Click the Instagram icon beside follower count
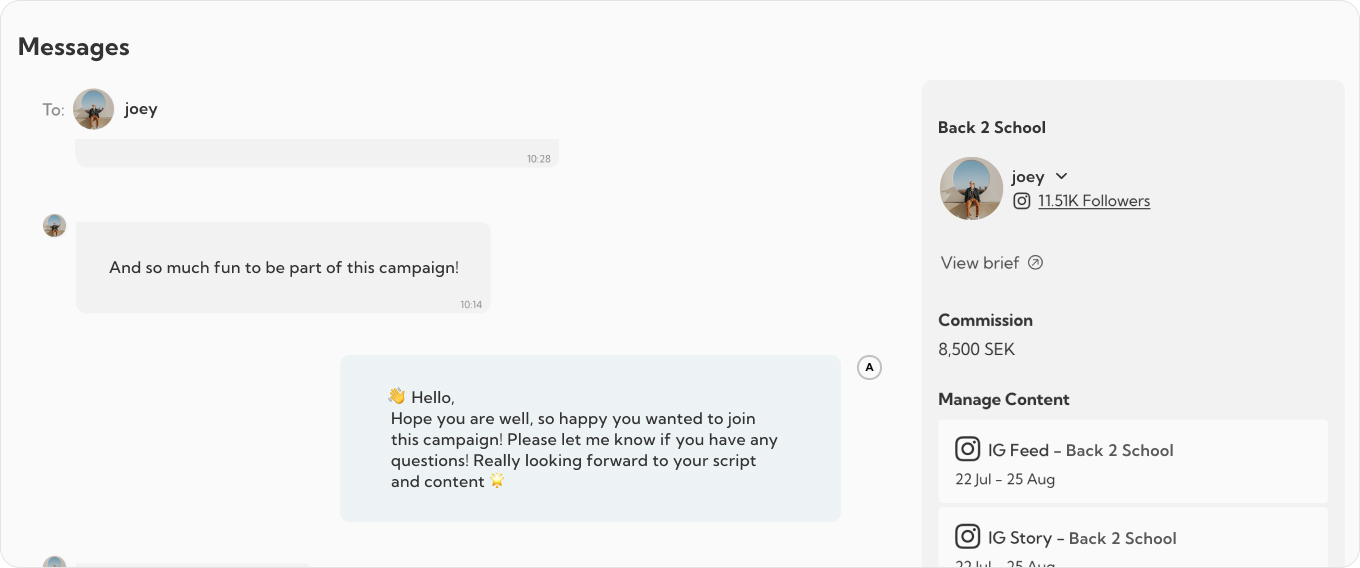Screen dimensions: 1360x568 coord(1021,201)
